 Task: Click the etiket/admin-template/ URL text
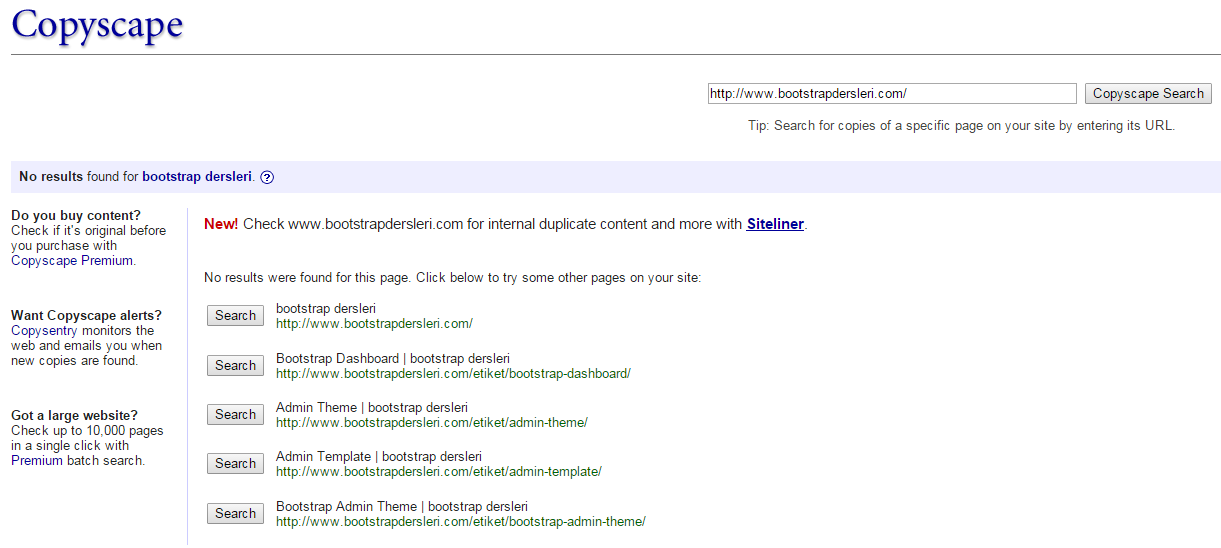[439, 471]
